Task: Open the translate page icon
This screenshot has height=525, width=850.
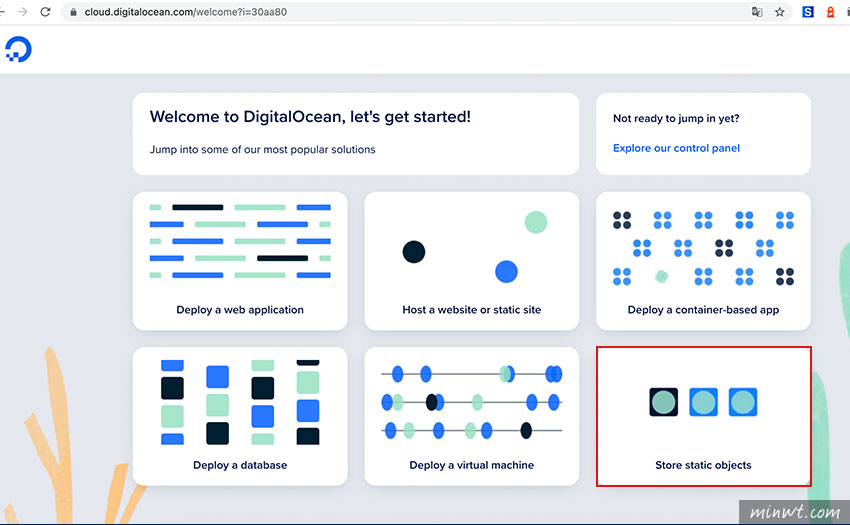Action: (757, 12)
